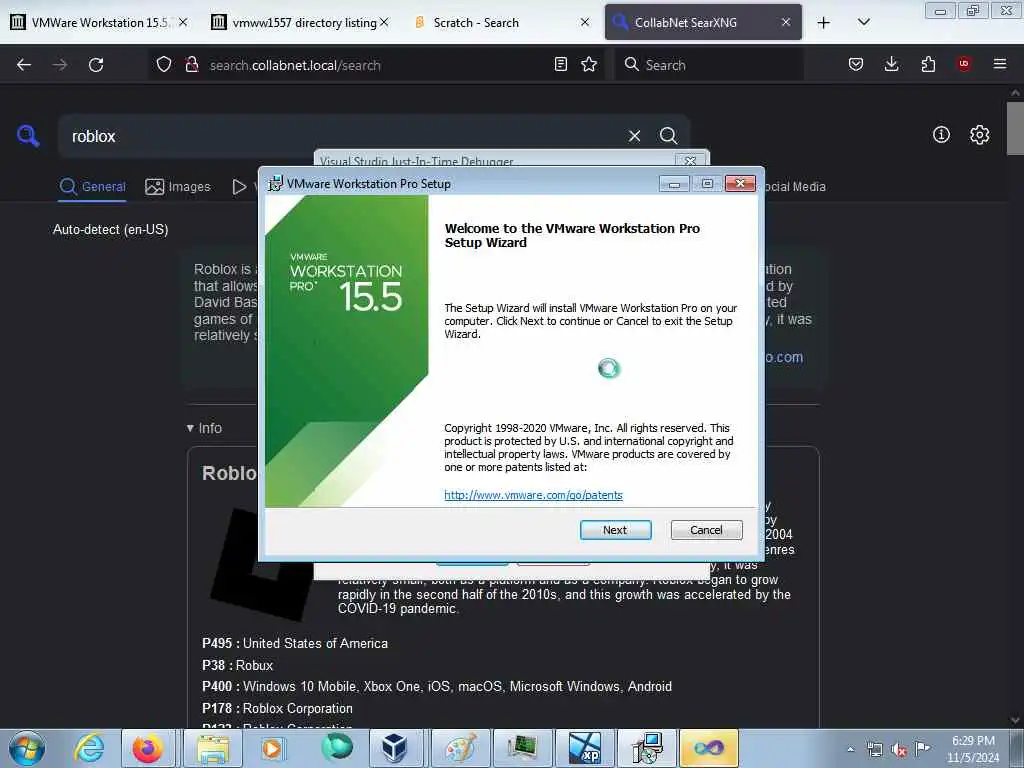Open the uBlock Origin extension icon
1024x768 pixels.
coord(964,64)
